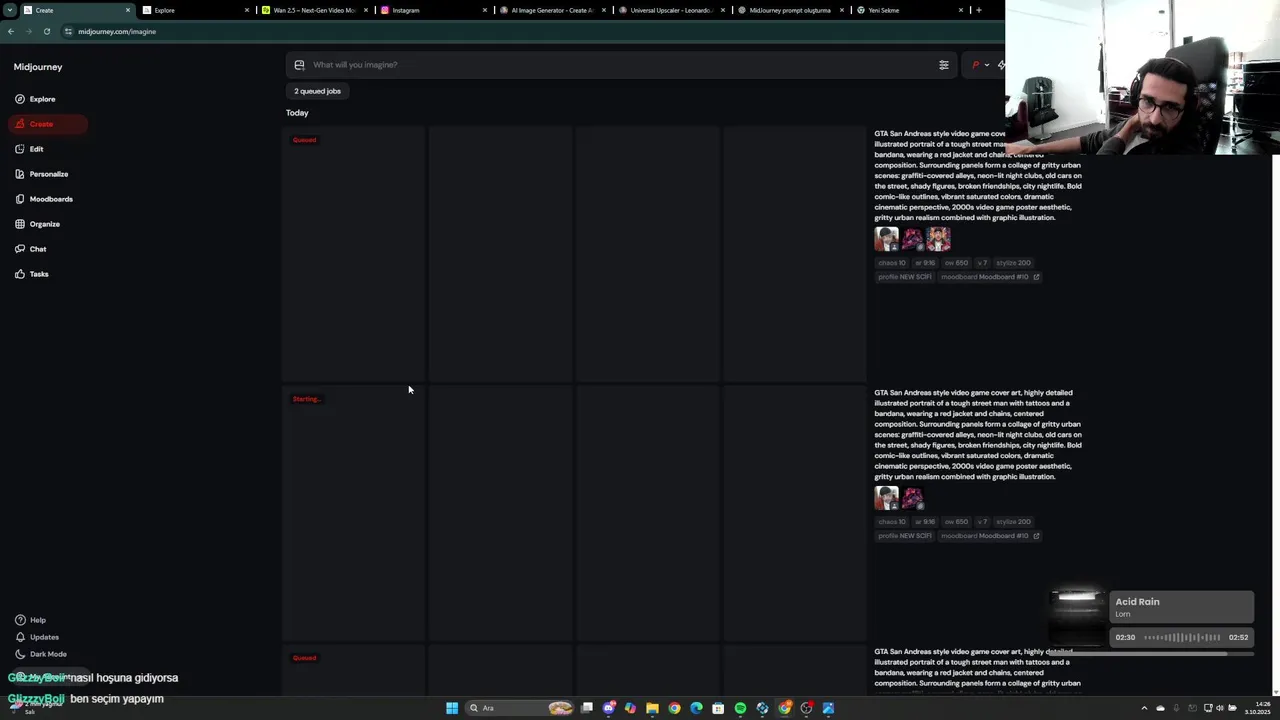The height and width of the screenshot is (720, 1280).
Task: Click the taskbar Ara search box
Action: coord(520,708)
